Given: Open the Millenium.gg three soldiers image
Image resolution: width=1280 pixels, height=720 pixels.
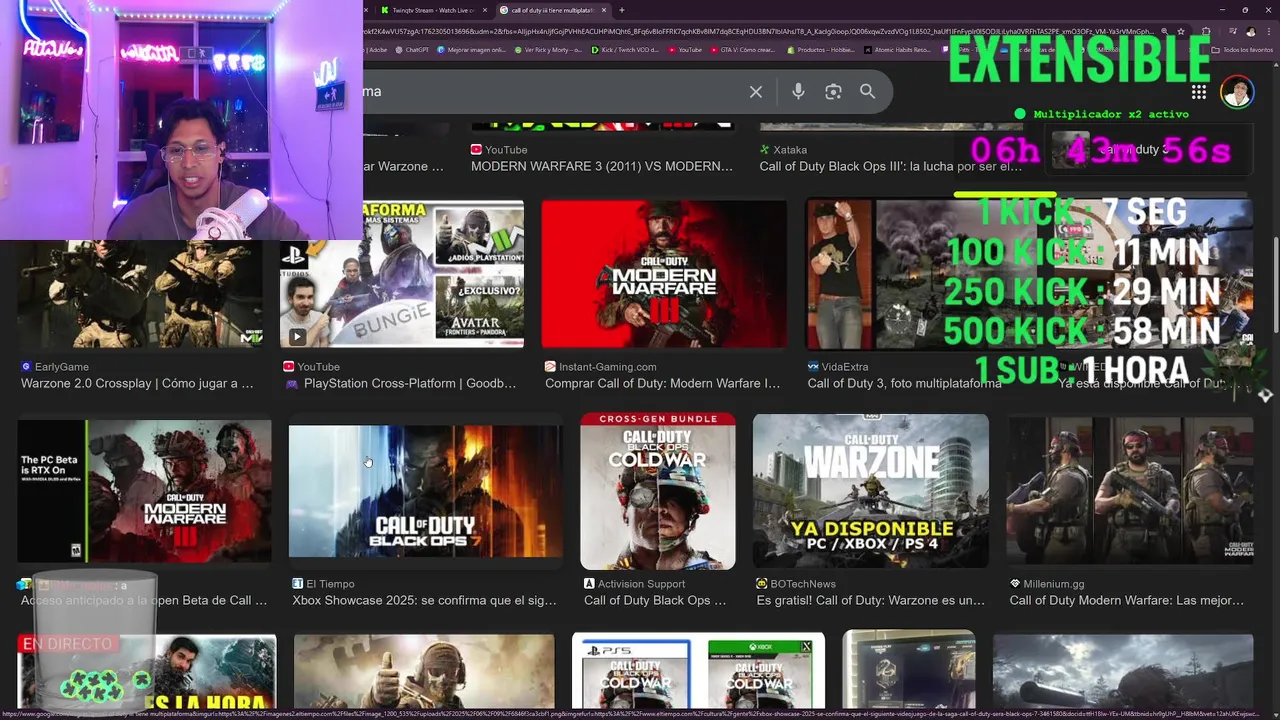Looking at the screenshot, I should pos(1130,491).
